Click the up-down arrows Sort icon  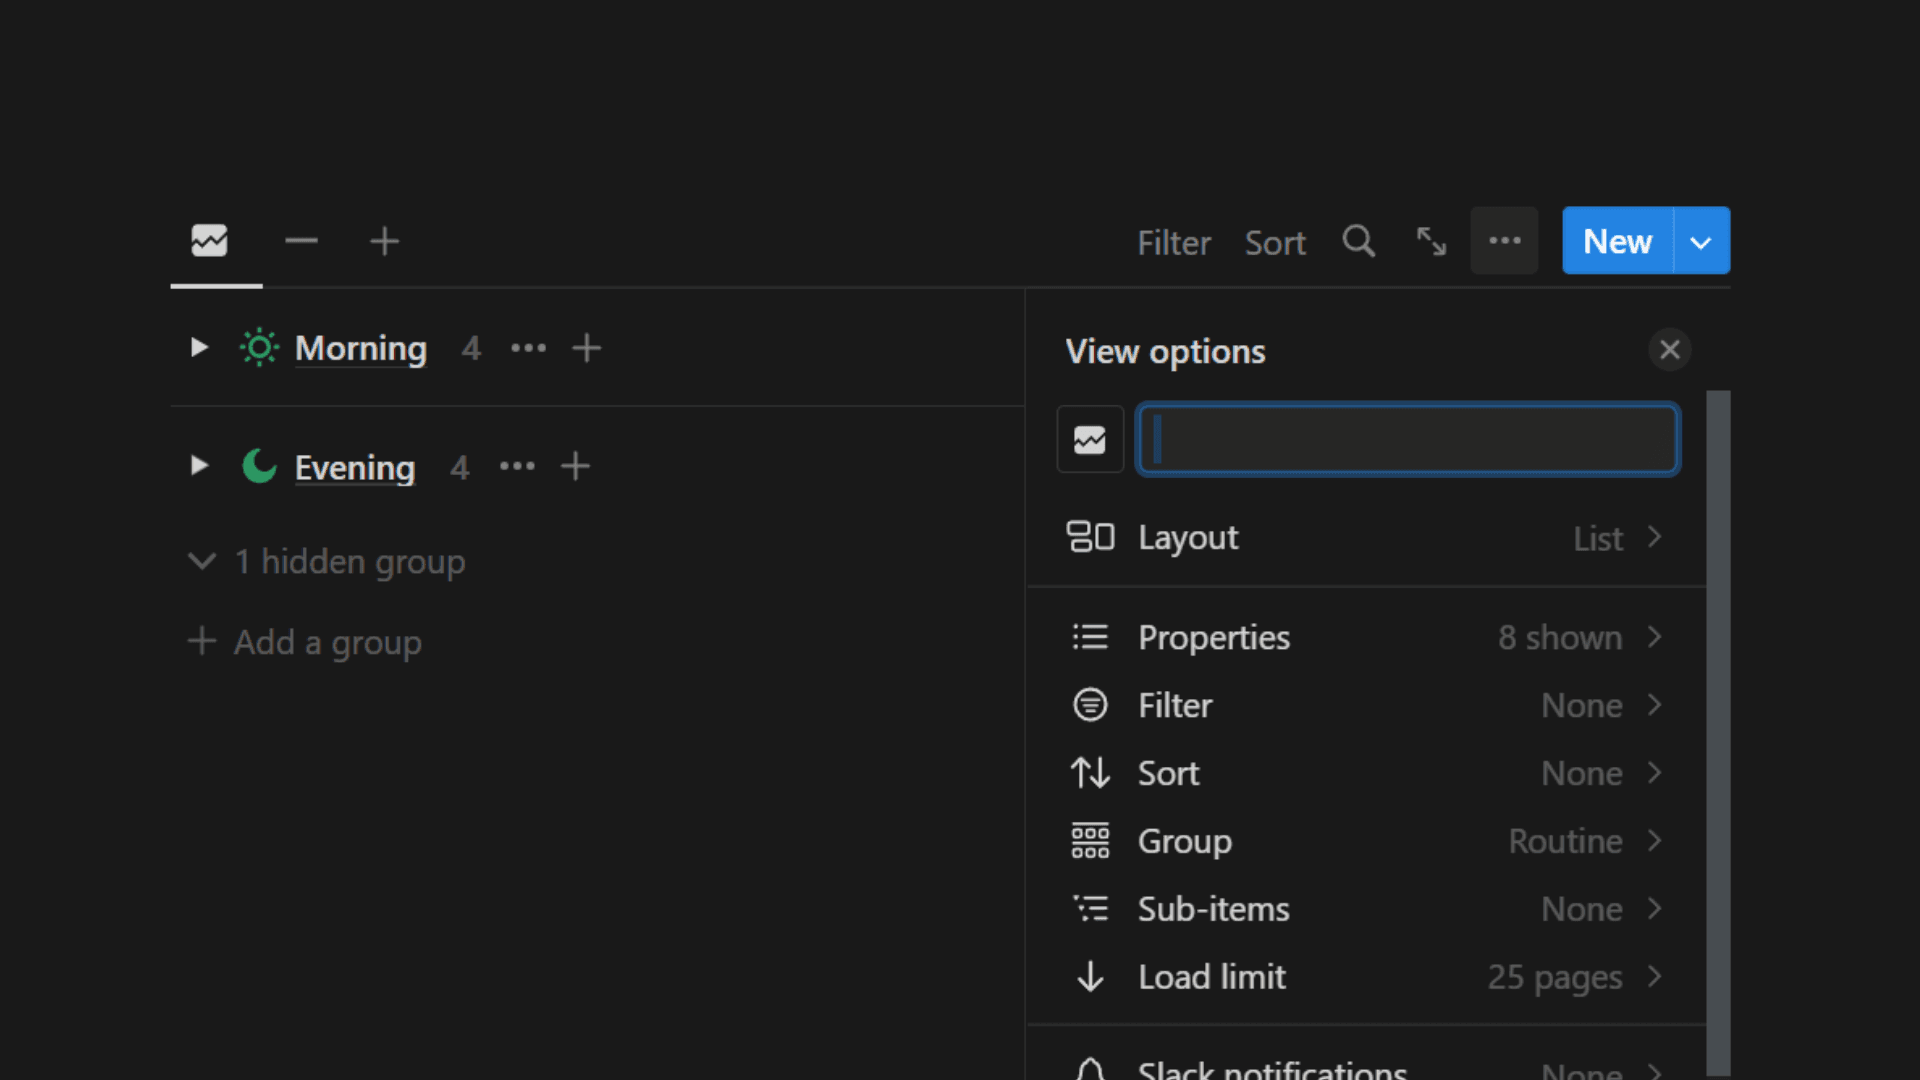1090,773
